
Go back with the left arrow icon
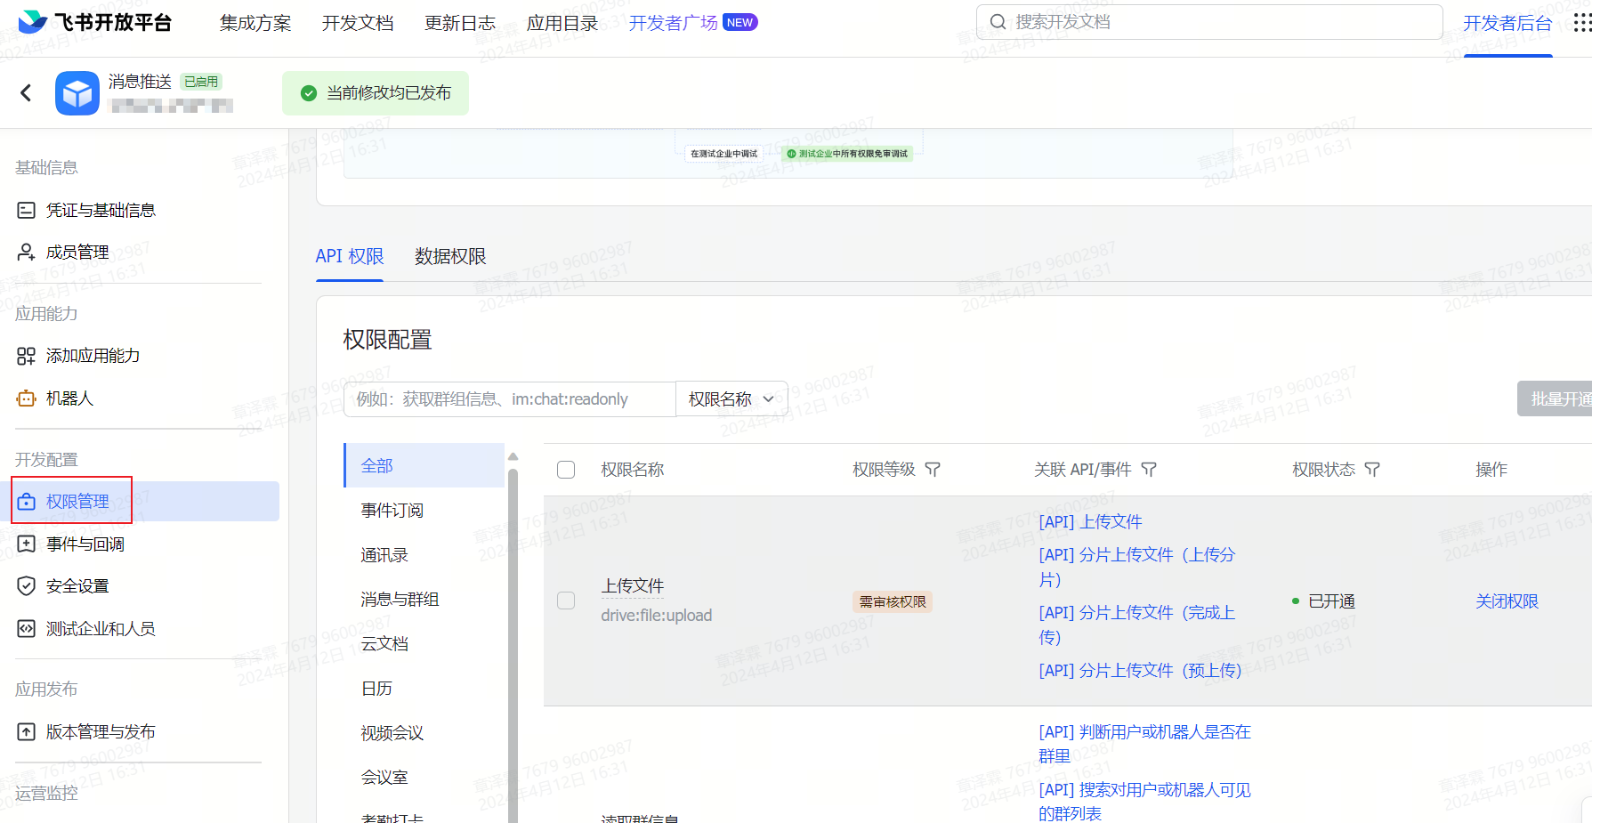coord(26,93)
